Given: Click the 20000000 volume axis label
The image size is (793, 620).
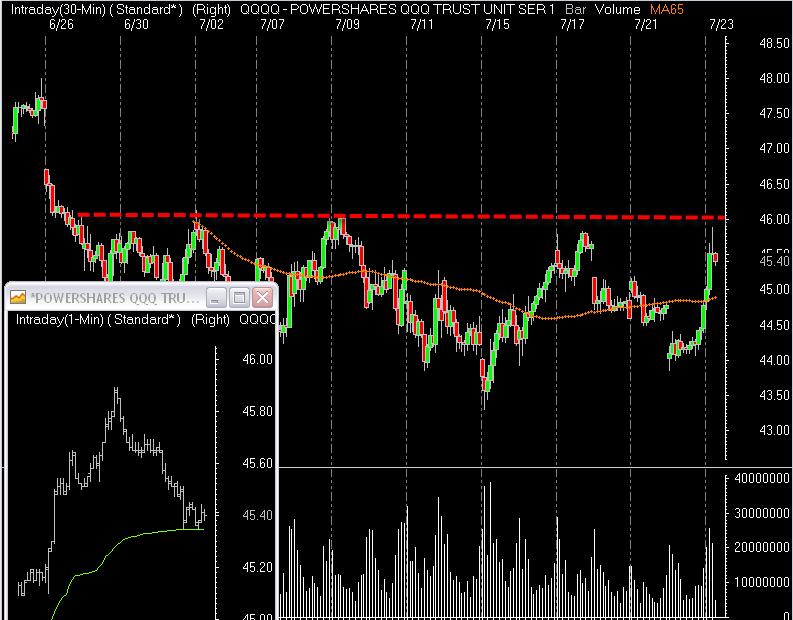Looking at the screenshot, I should coord(761,547).
